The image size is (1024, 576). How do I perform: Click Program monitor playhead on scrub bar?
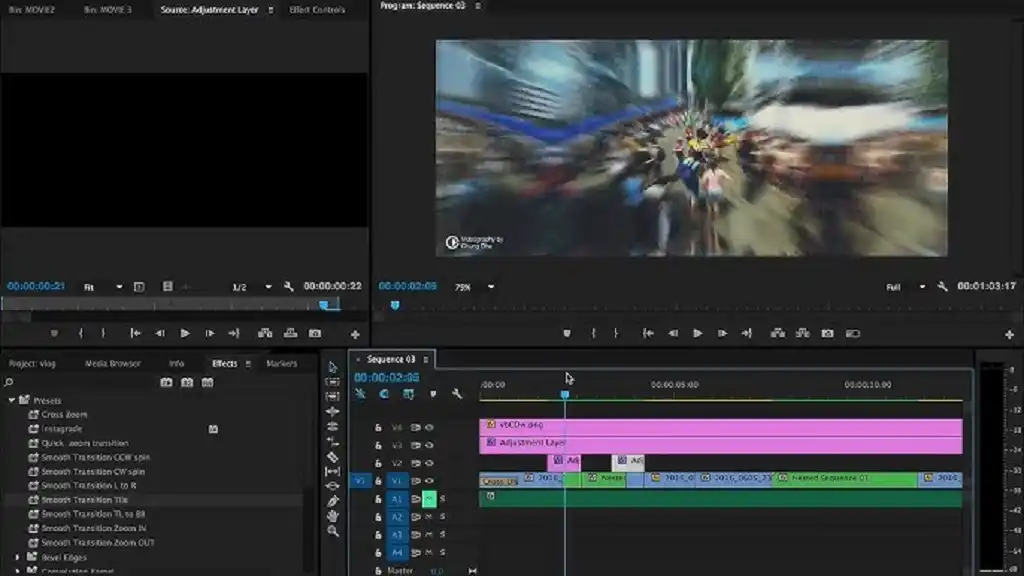coord(394,305)
